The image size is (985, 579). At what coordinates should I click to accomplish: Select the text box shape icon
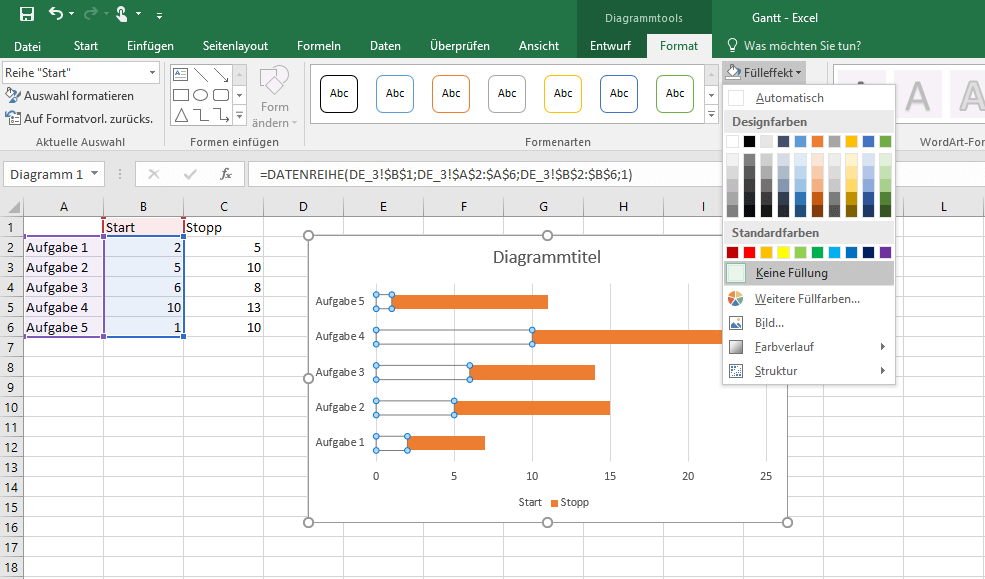[180, 74]
